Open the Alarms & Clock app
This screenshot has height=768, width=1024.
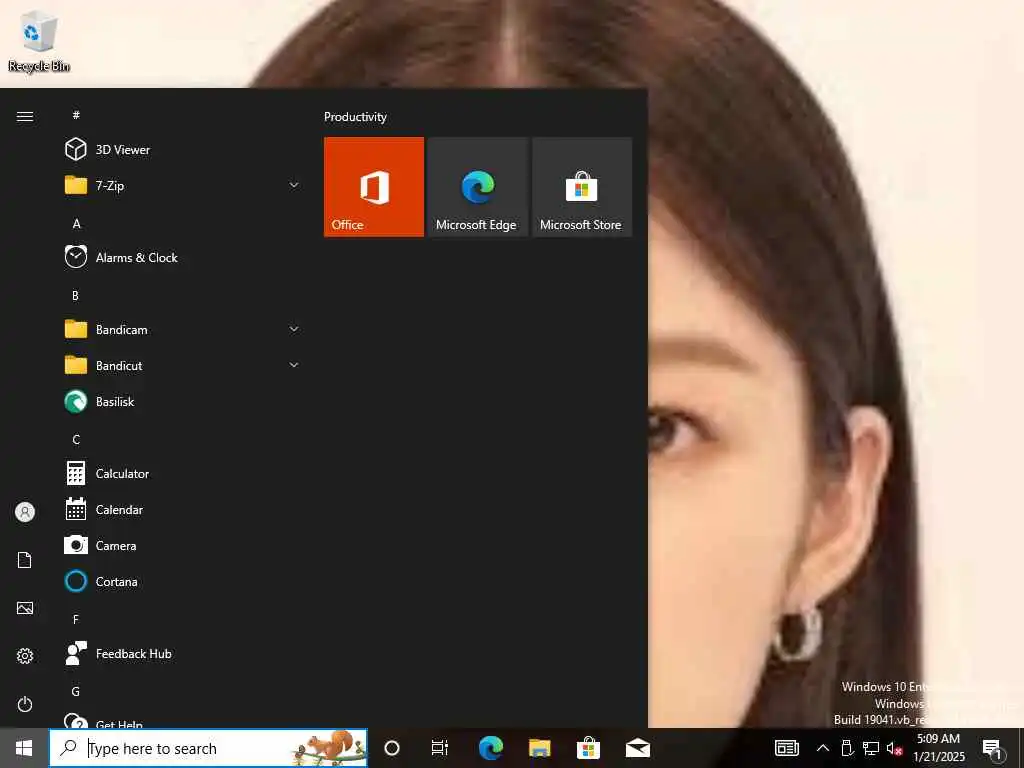(x=183, y=257)
